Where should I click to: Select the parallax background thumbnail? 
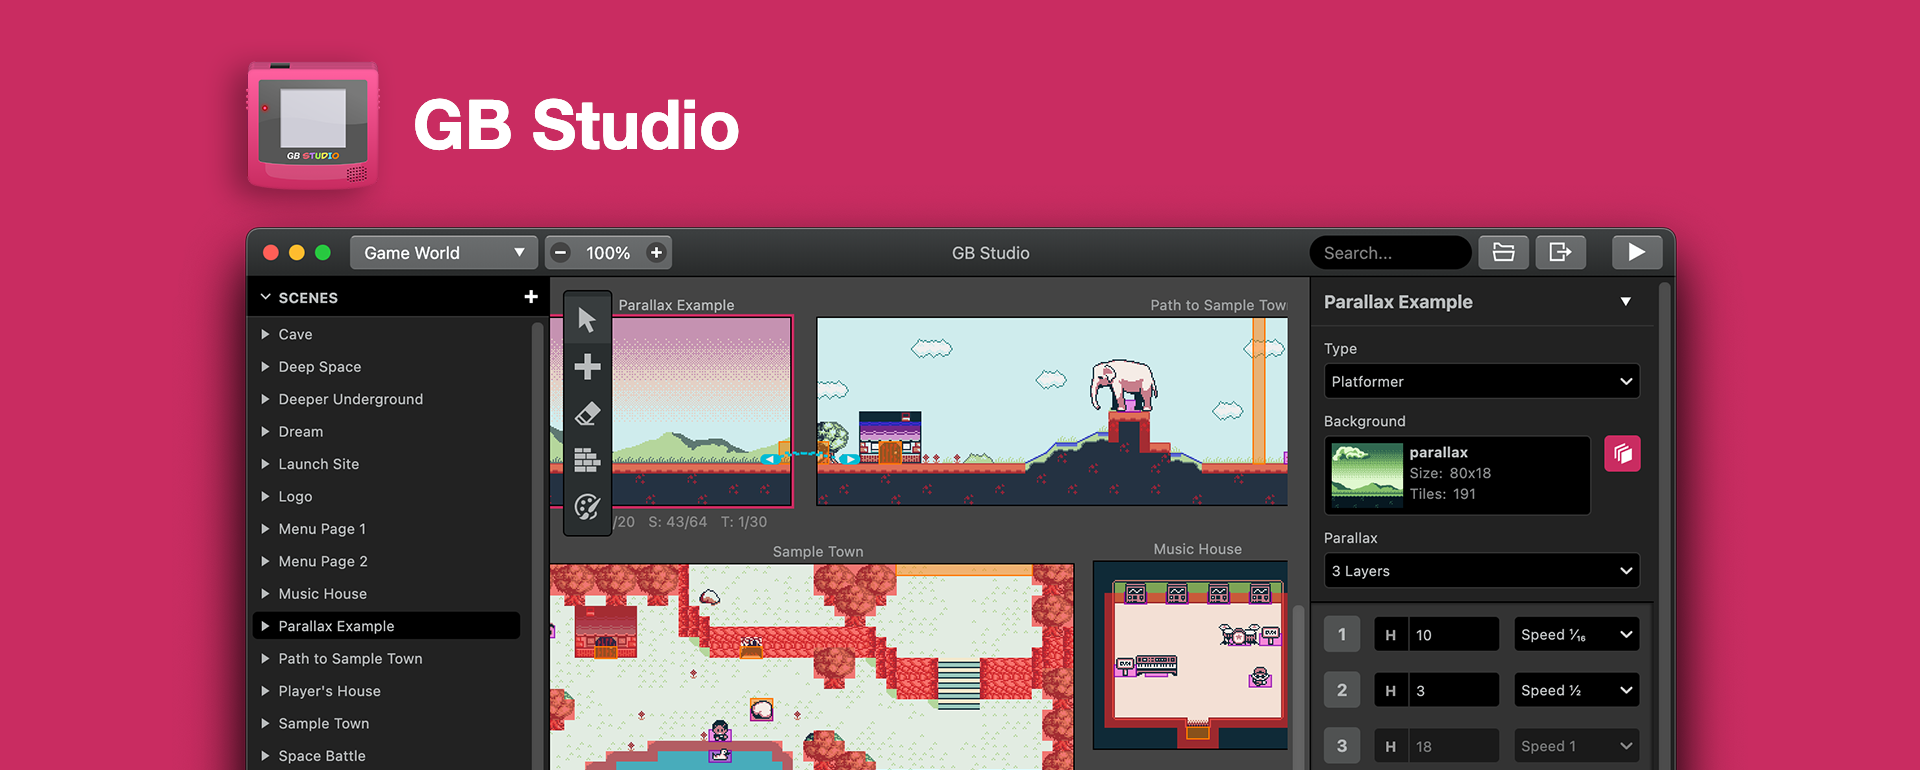coord(1367,475)
